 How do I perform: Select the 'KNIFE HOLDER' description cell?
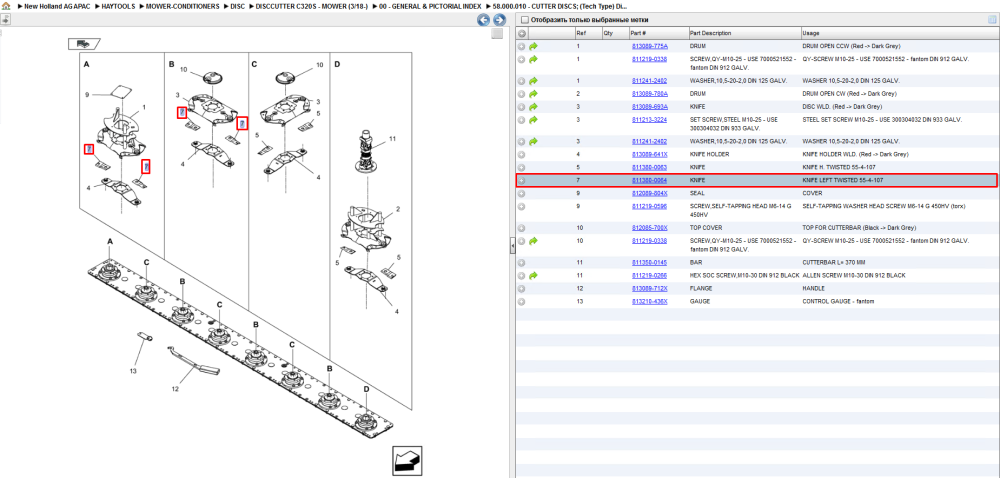pos(709,154)
